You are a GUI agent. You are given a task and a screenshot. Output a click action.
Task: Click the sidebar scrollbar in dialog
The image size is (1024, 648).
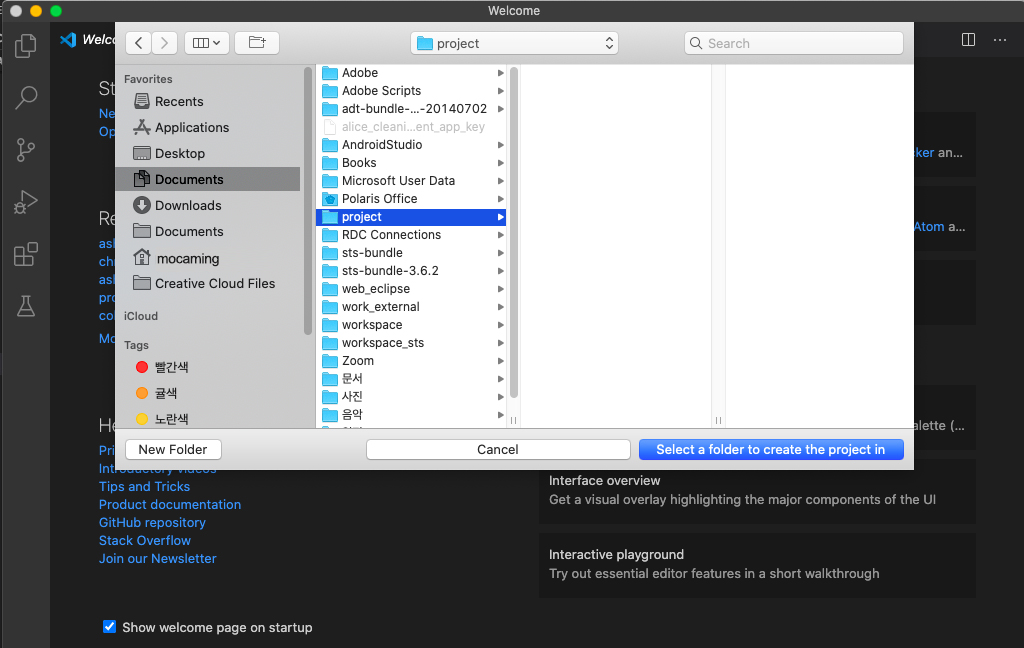(308, 201)
